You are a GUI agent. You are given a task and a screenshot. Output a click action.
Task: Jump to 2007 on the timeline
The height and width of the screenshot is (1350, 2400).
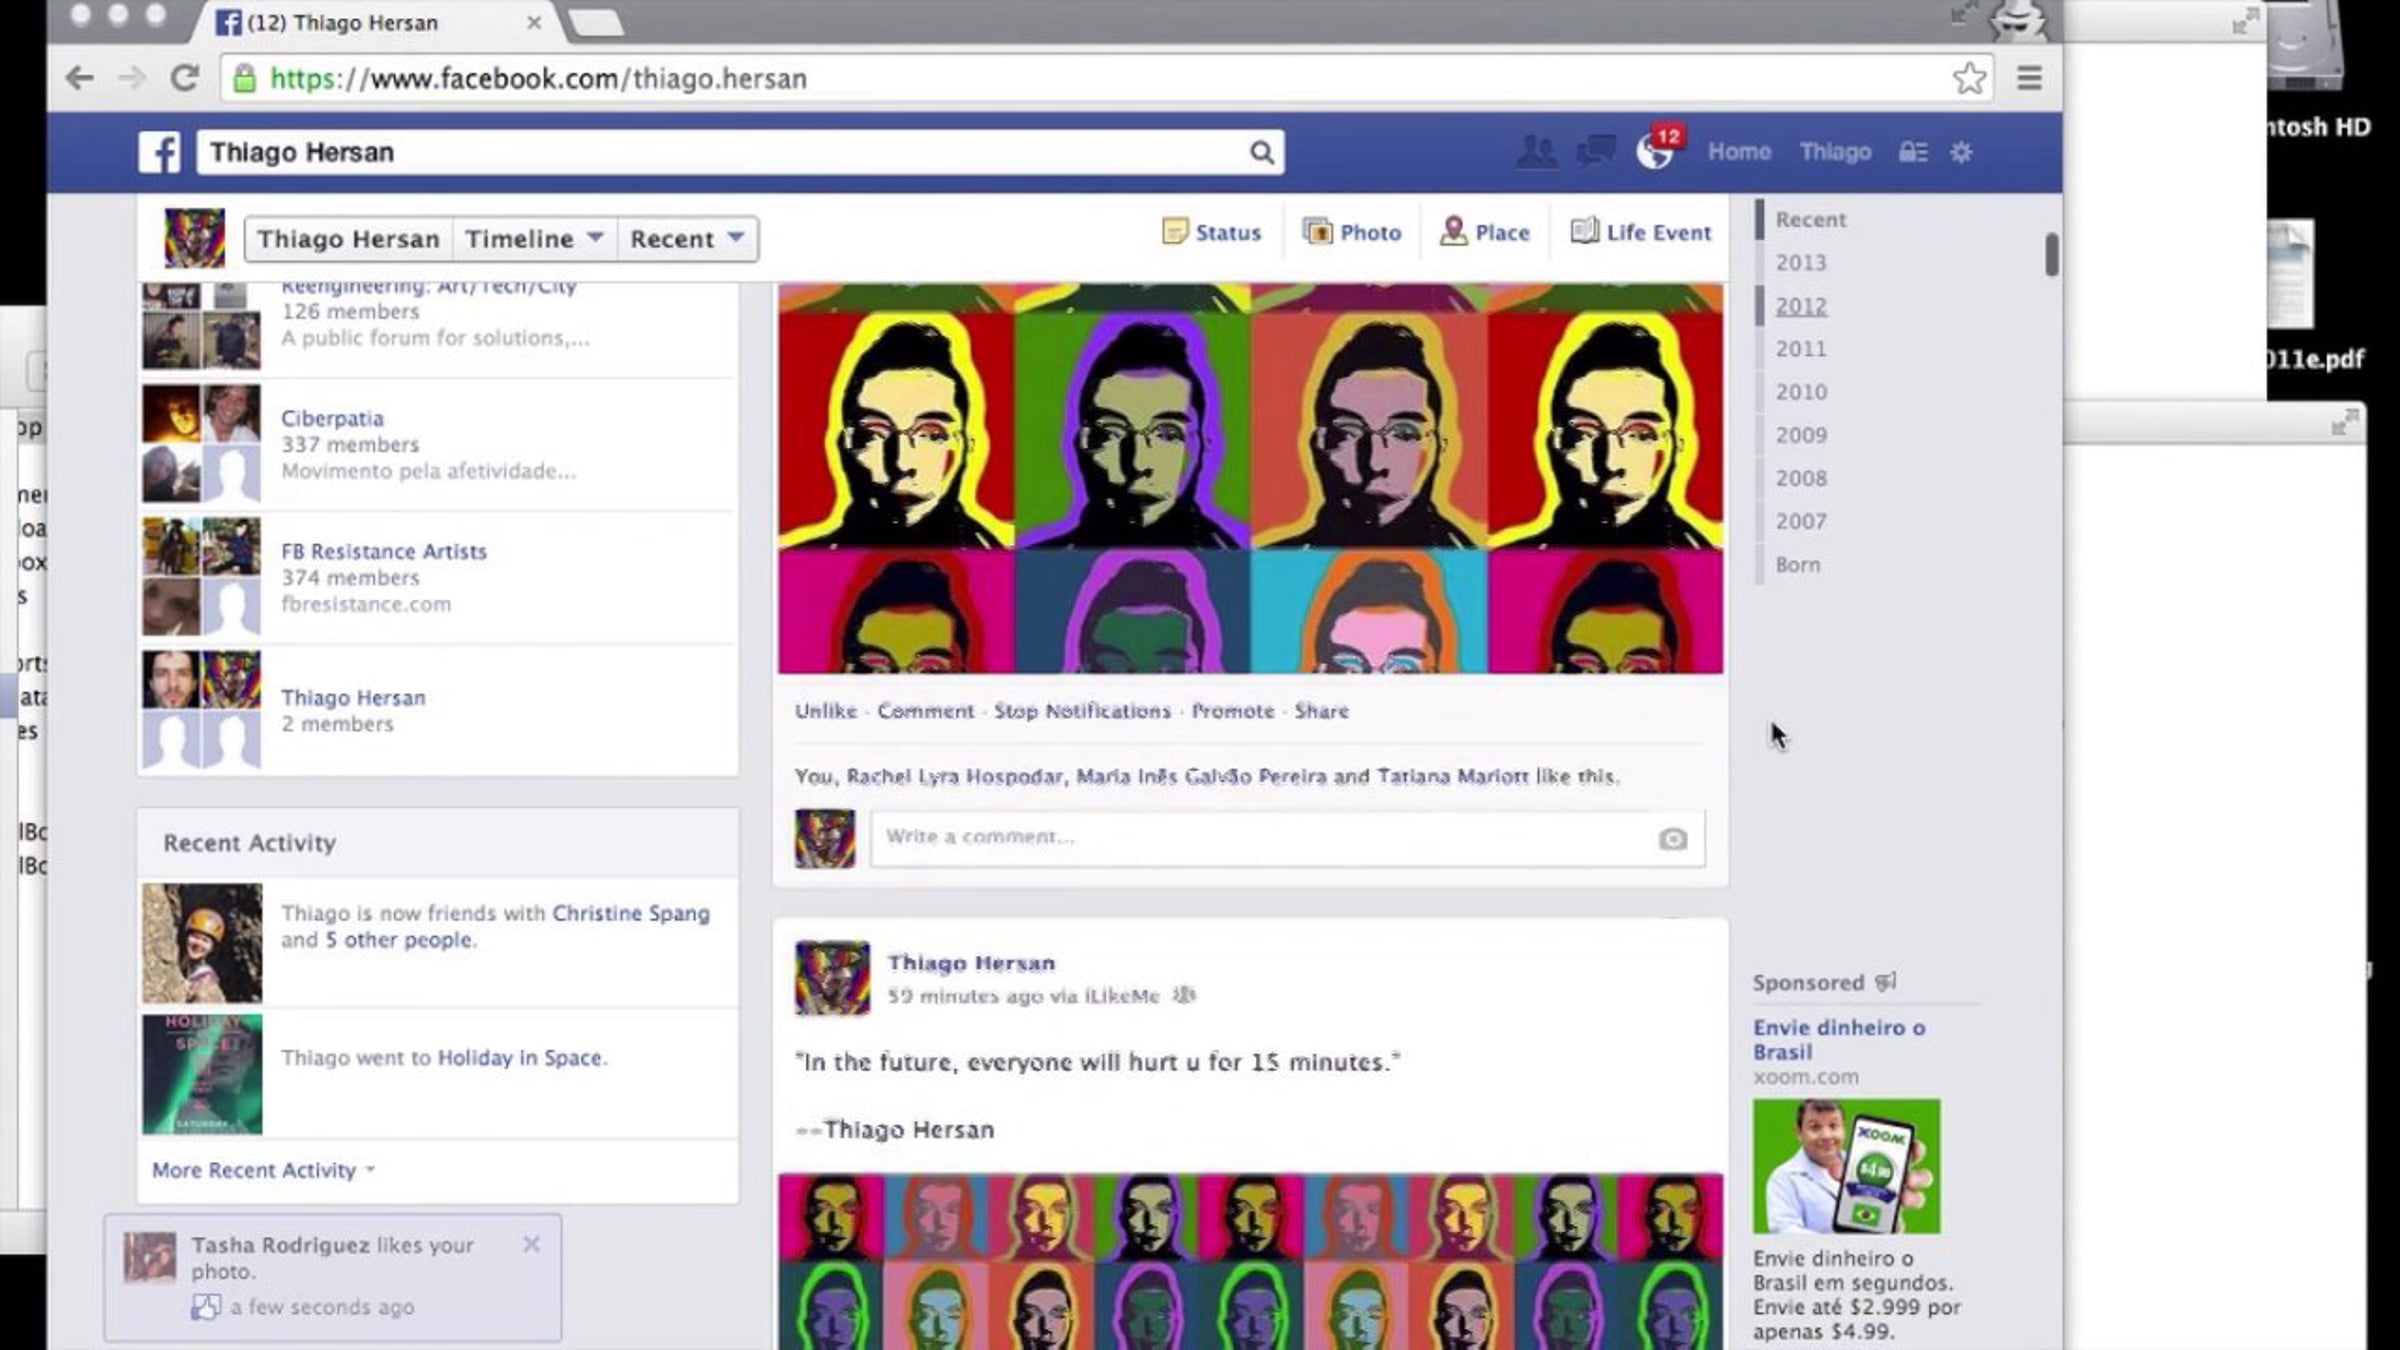[1801, 521]
